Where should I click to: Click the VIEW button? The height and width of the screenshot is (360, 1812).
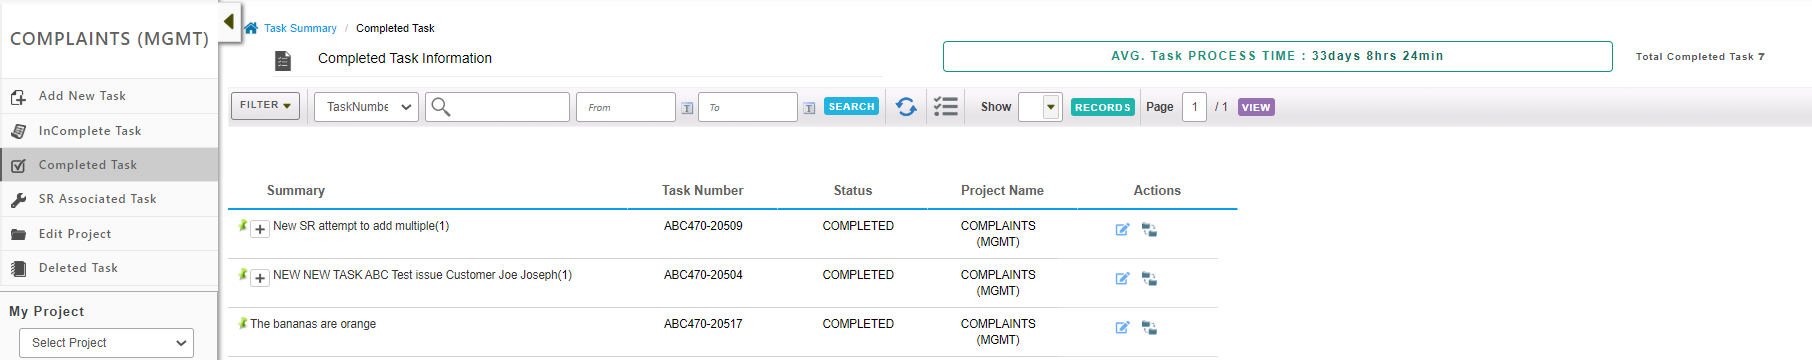(x=1256, y=107)
